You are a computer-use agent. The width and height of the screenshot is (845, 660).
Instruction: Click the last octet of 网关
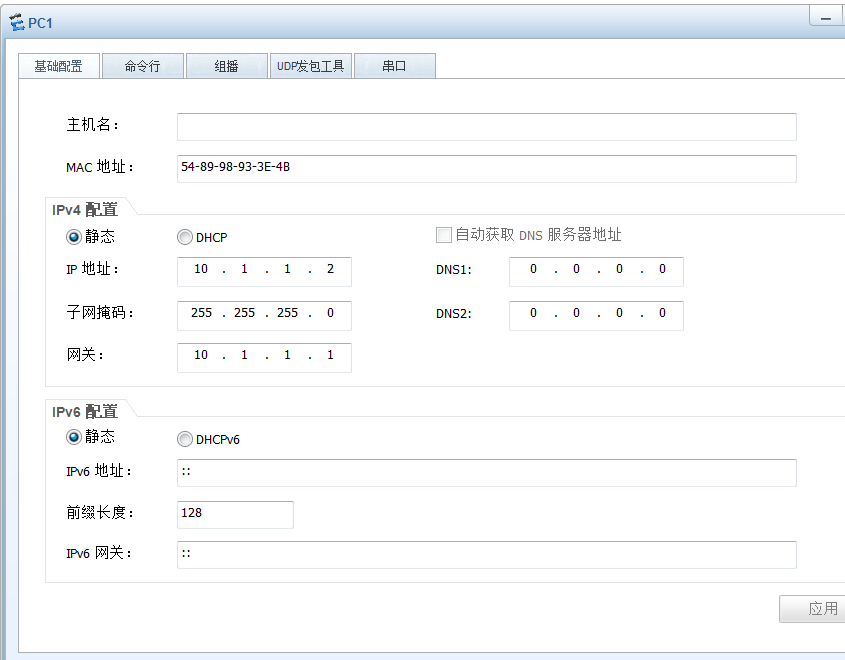[x=330, y=355]
